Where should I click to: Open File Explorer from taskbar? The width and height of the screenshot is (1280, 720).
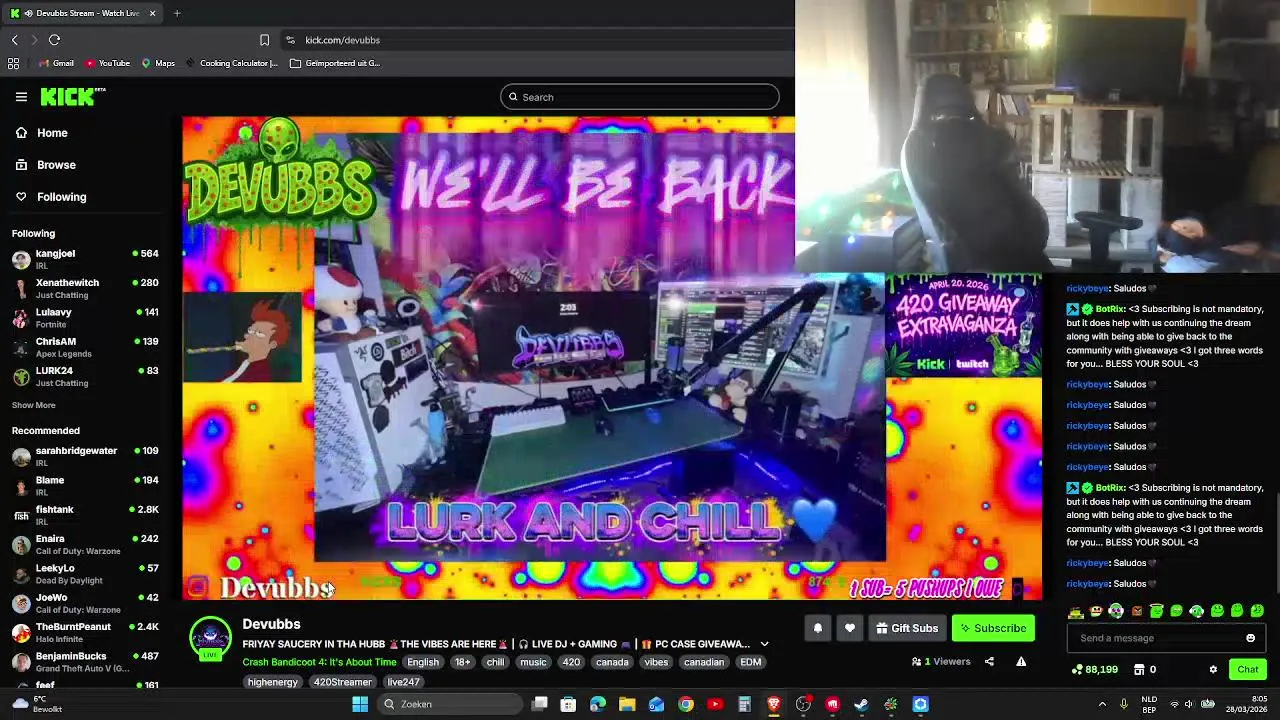point(627,704)
